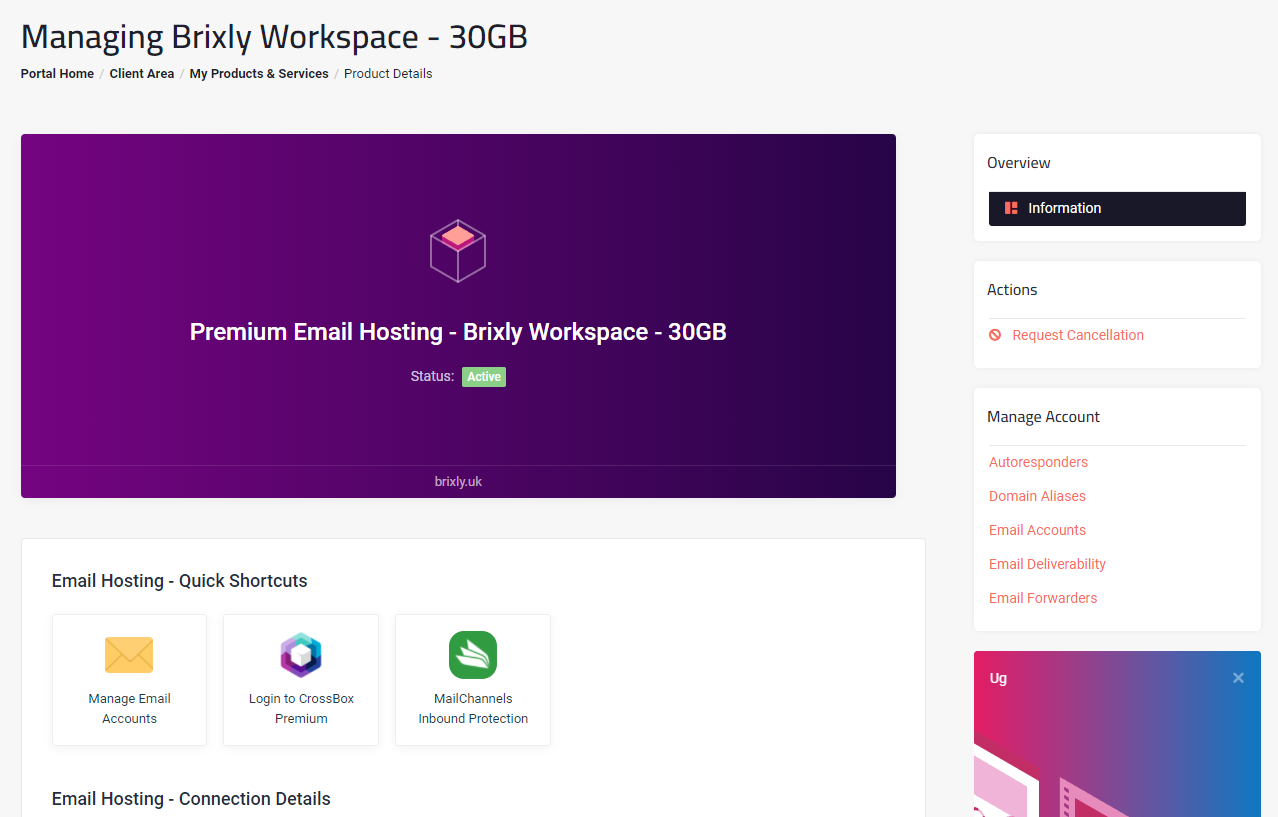This screenshot has height=817, width=1278.
Task: Click the Ug promo banner title
Action: pyautogui.click(x=998, y=678)
